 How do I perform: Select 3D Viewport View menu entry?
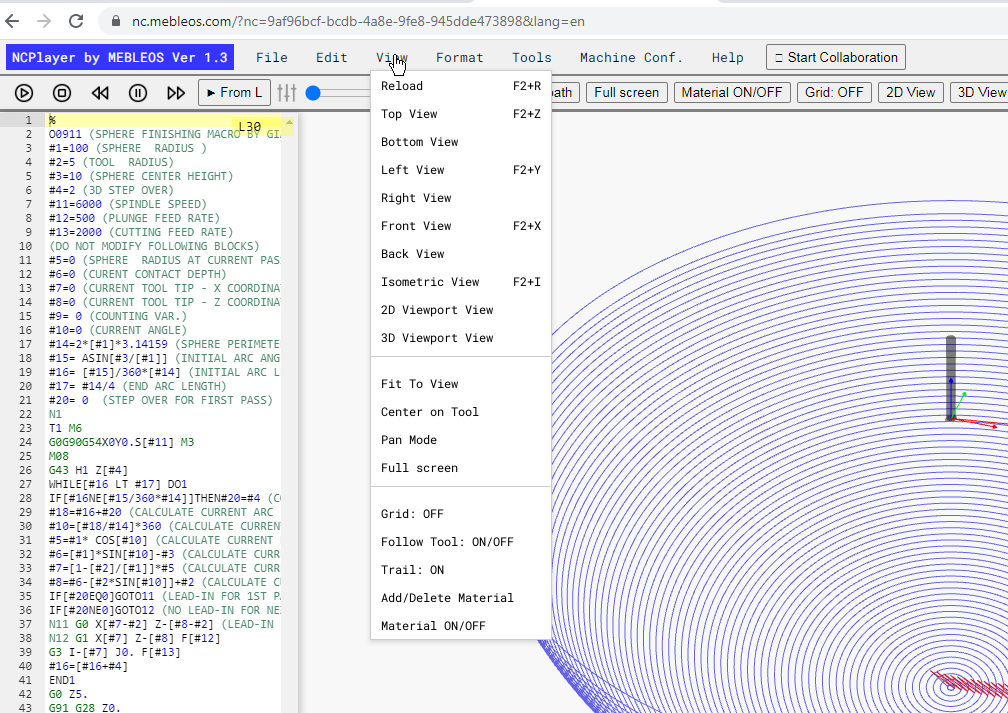pos(461,338)
